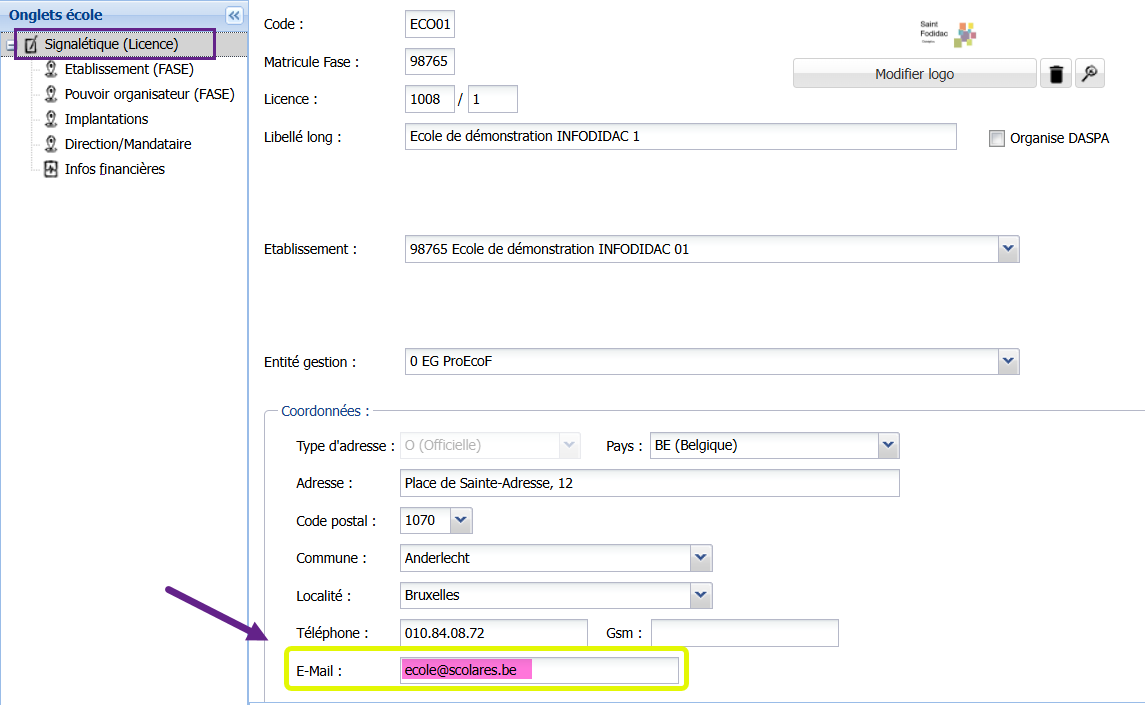Image resolution: width=1145 pixels, height=705 pixels.
Task: Select Direction/Mandataire in the tree
Action: (128, 144)
